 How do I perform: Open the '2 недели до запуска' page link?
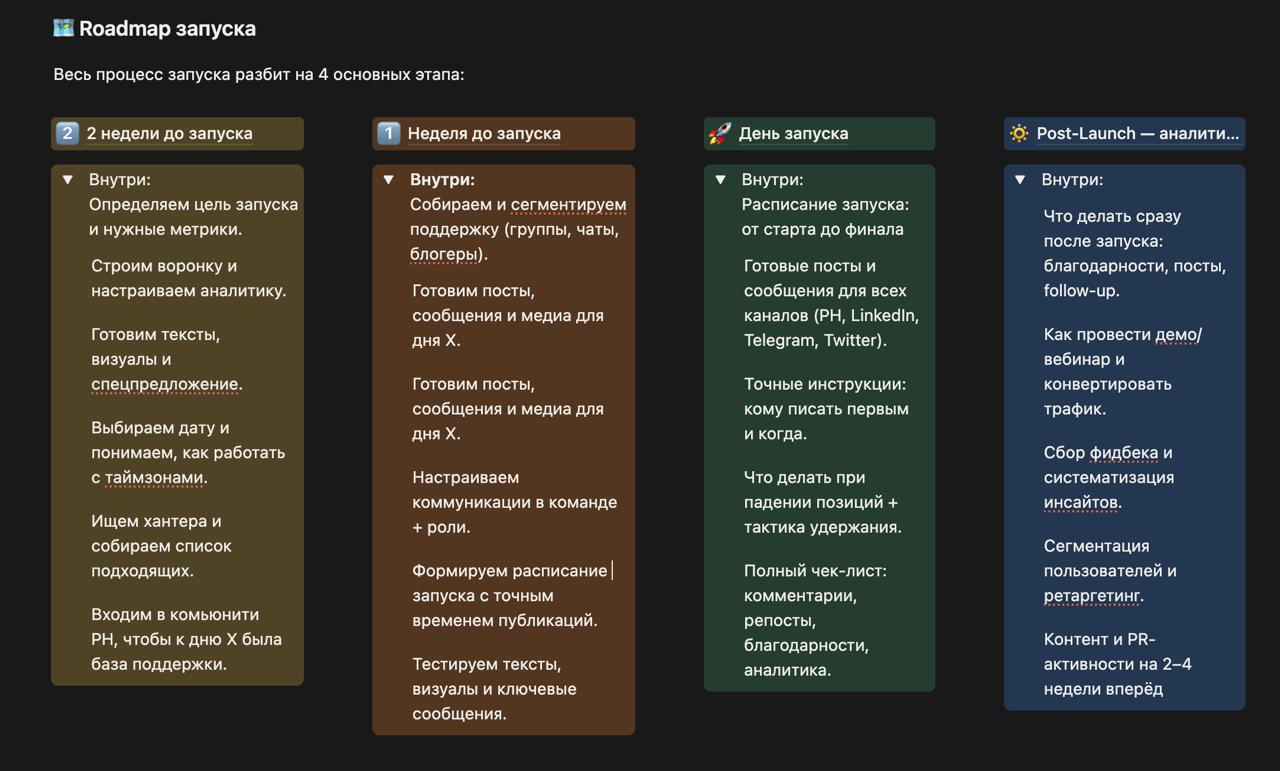[x=169, y=133]
